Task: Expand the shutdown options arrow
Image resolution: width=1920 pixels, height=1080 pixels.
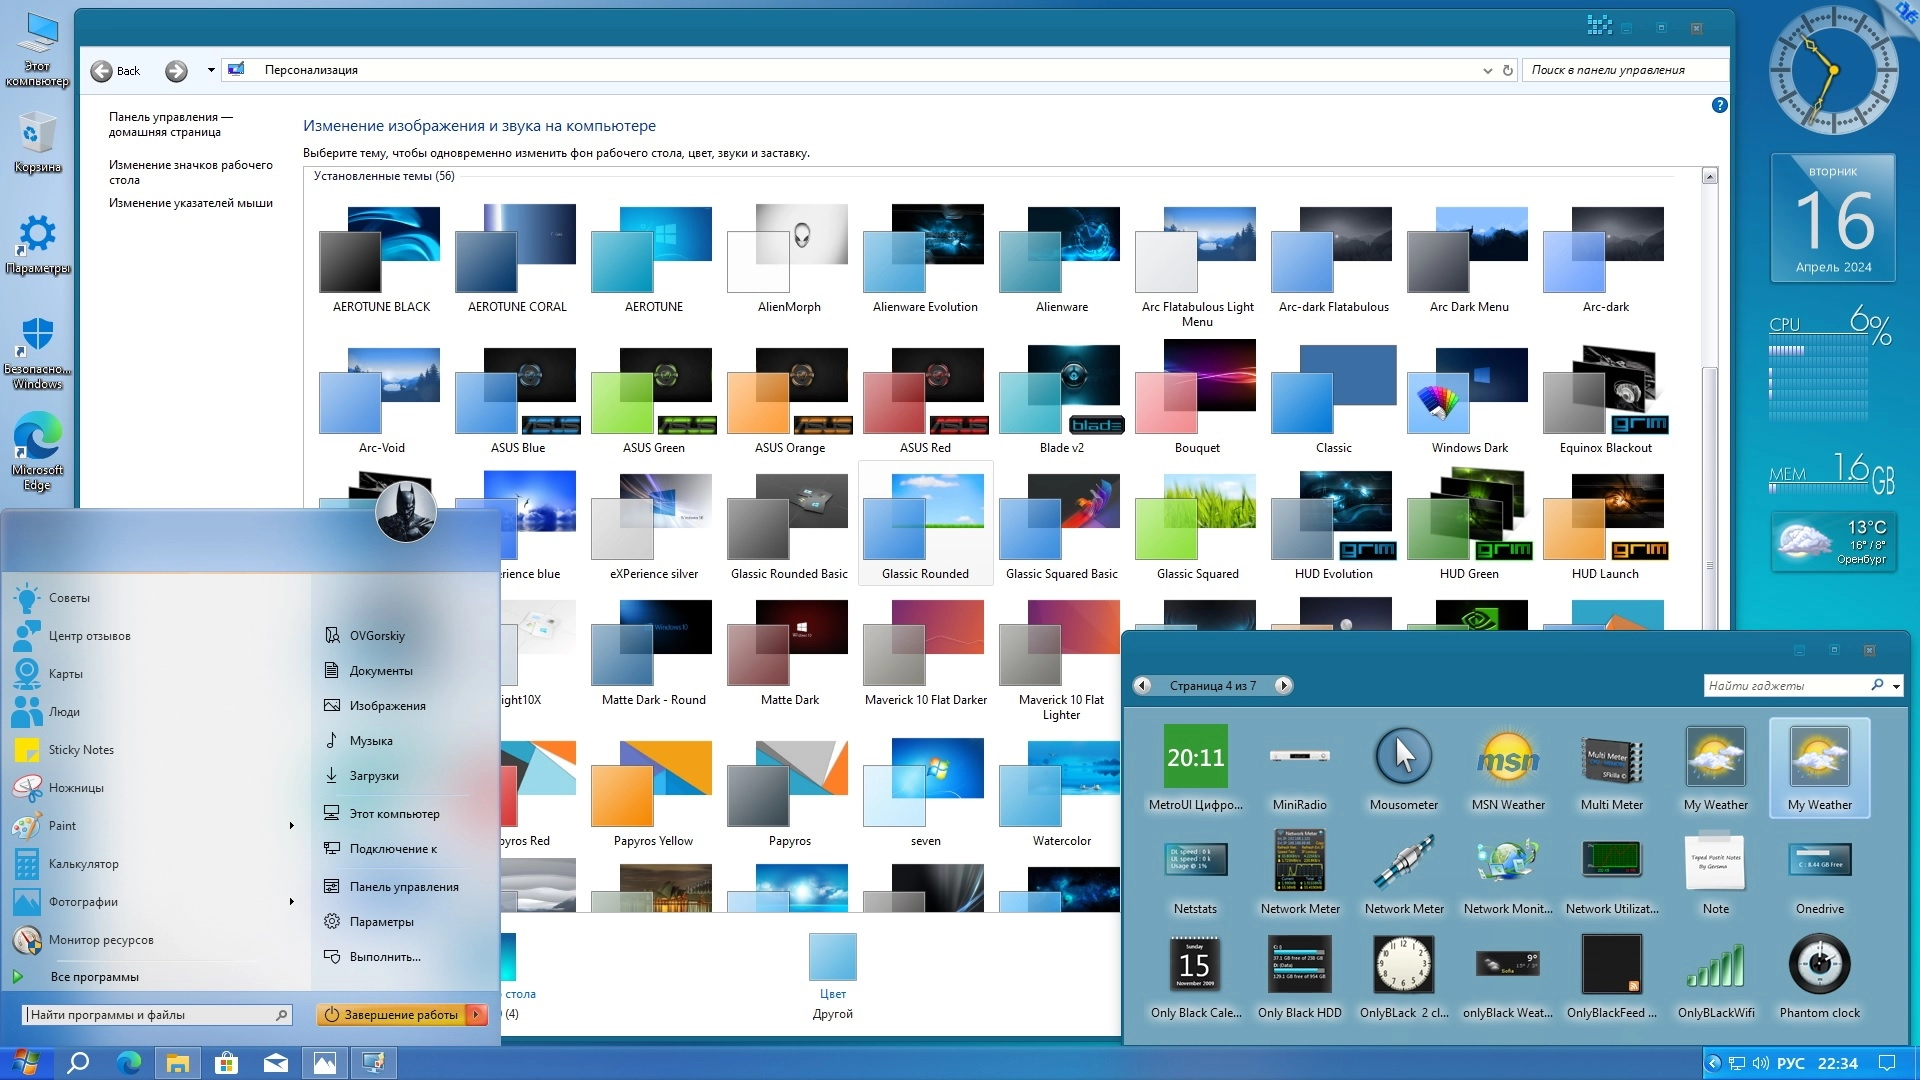Action: pyautogui.click(x=477, y=1015)
